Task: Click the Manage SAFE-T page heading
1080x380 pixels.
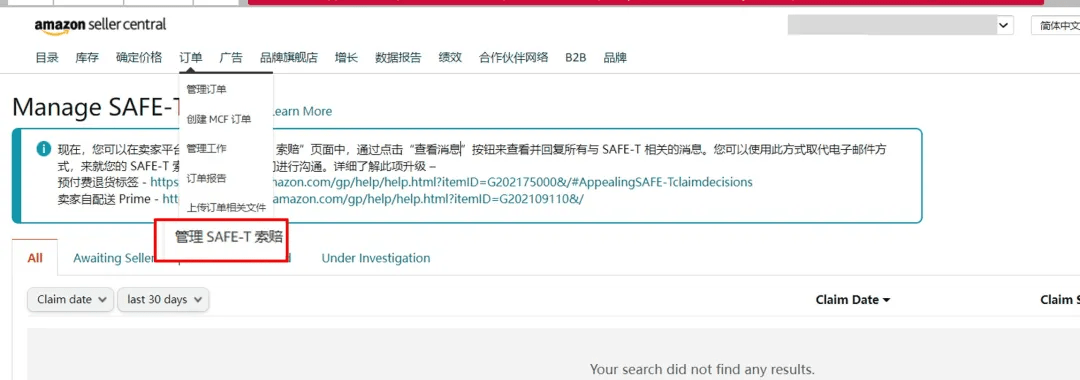Action: 96,108
